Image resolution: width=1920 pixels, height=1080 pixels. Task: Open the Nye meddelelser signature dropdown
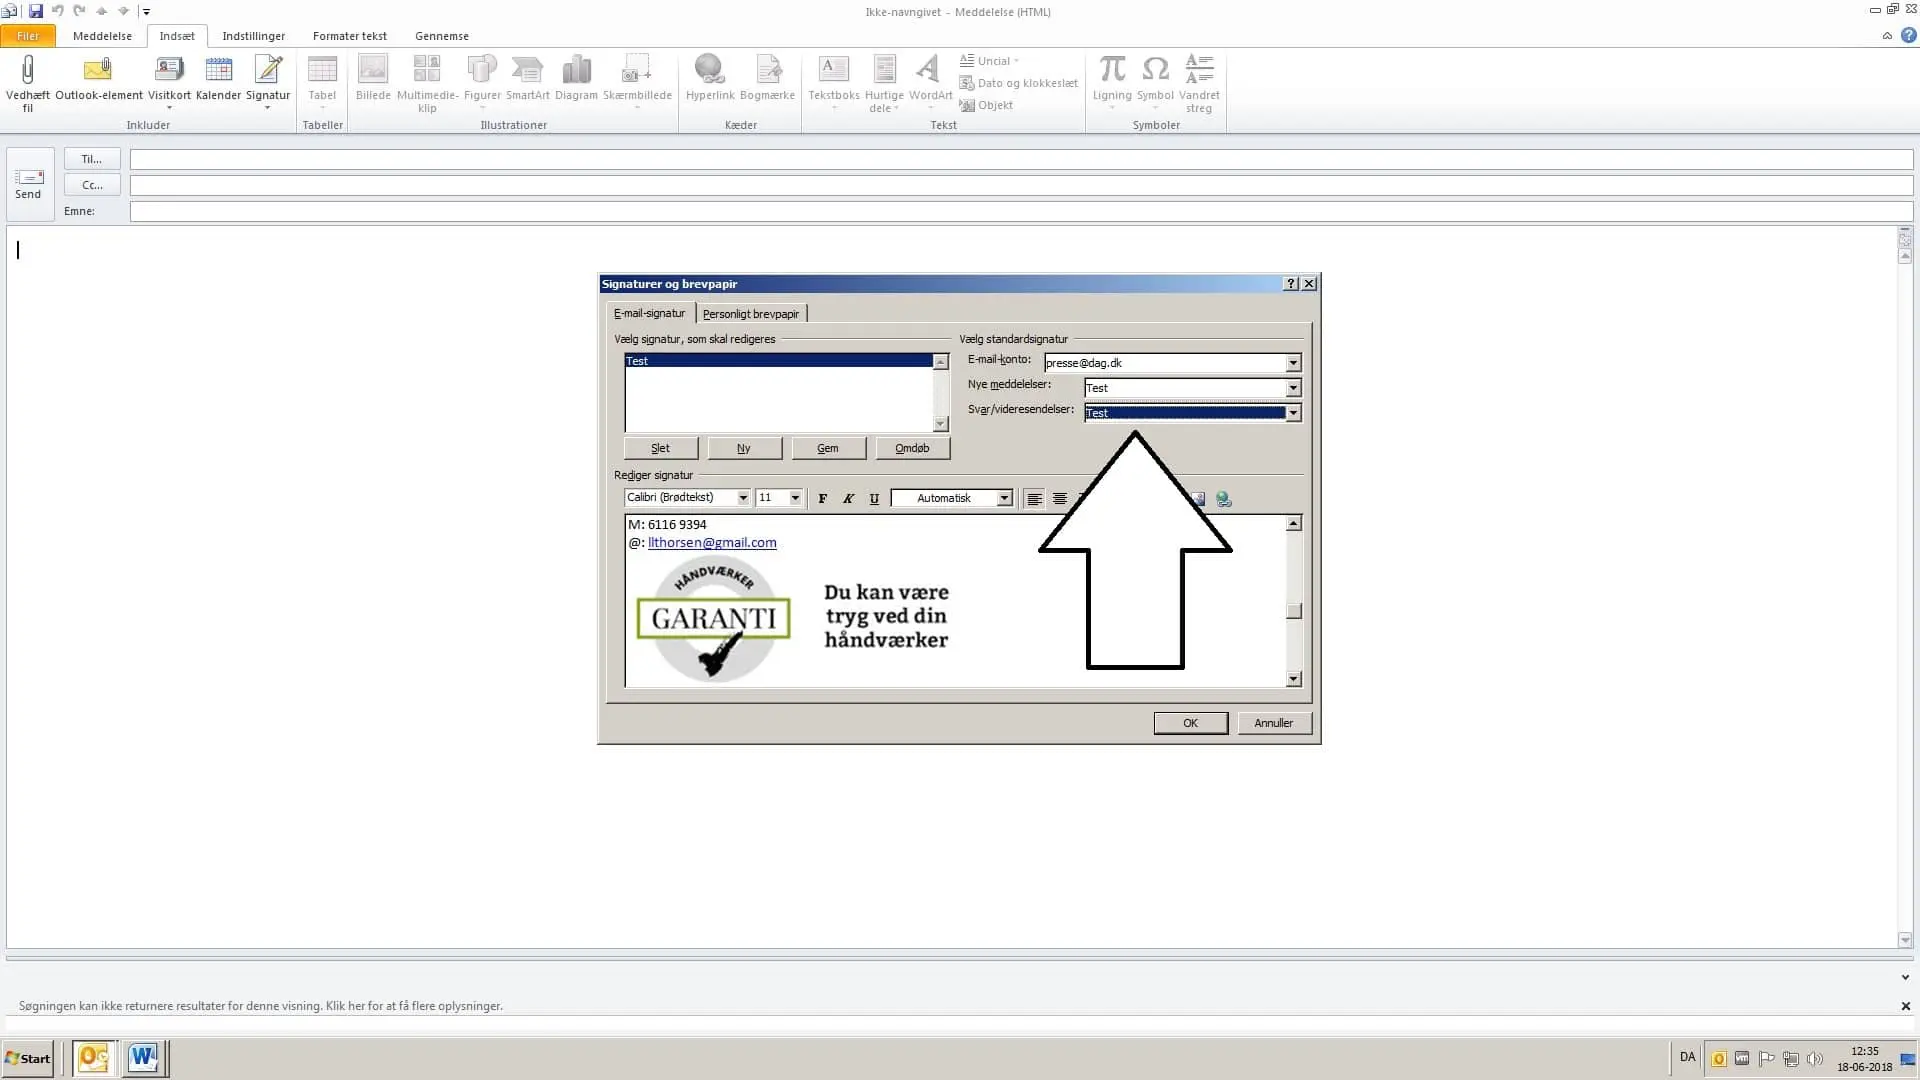pyautogui.click(x=1293, y=388)
